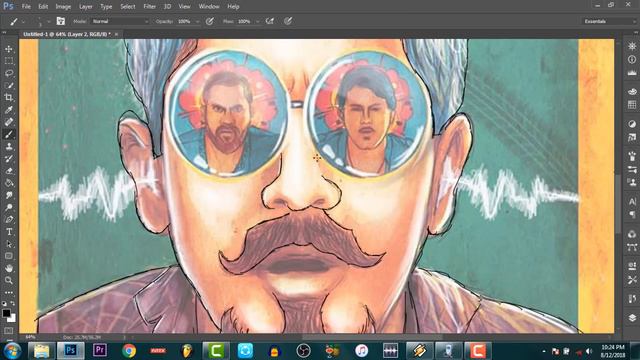Viewport: 640px width, 360px height.
Task: Reset default foreground and background colors
Action: [4, 303]
